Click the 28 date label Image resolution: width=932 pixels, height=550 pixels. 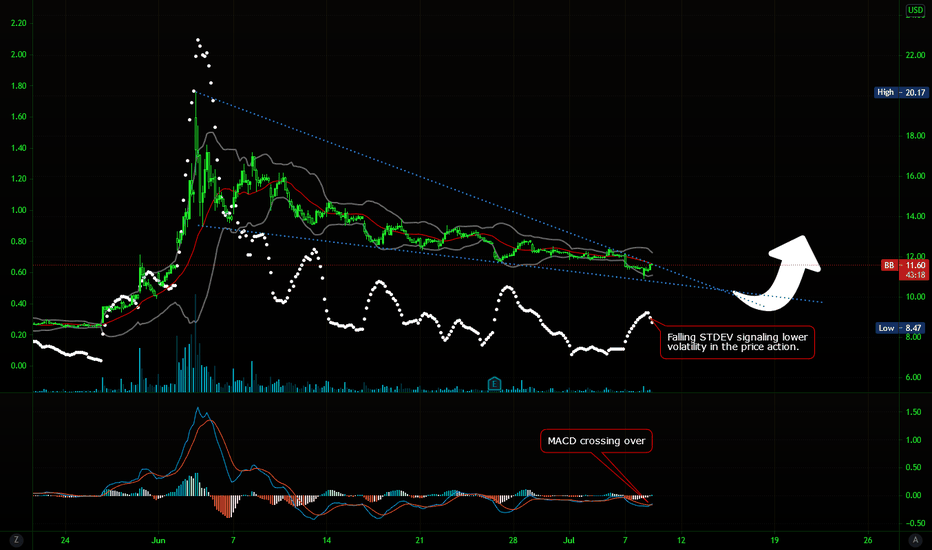click(513, 540)
